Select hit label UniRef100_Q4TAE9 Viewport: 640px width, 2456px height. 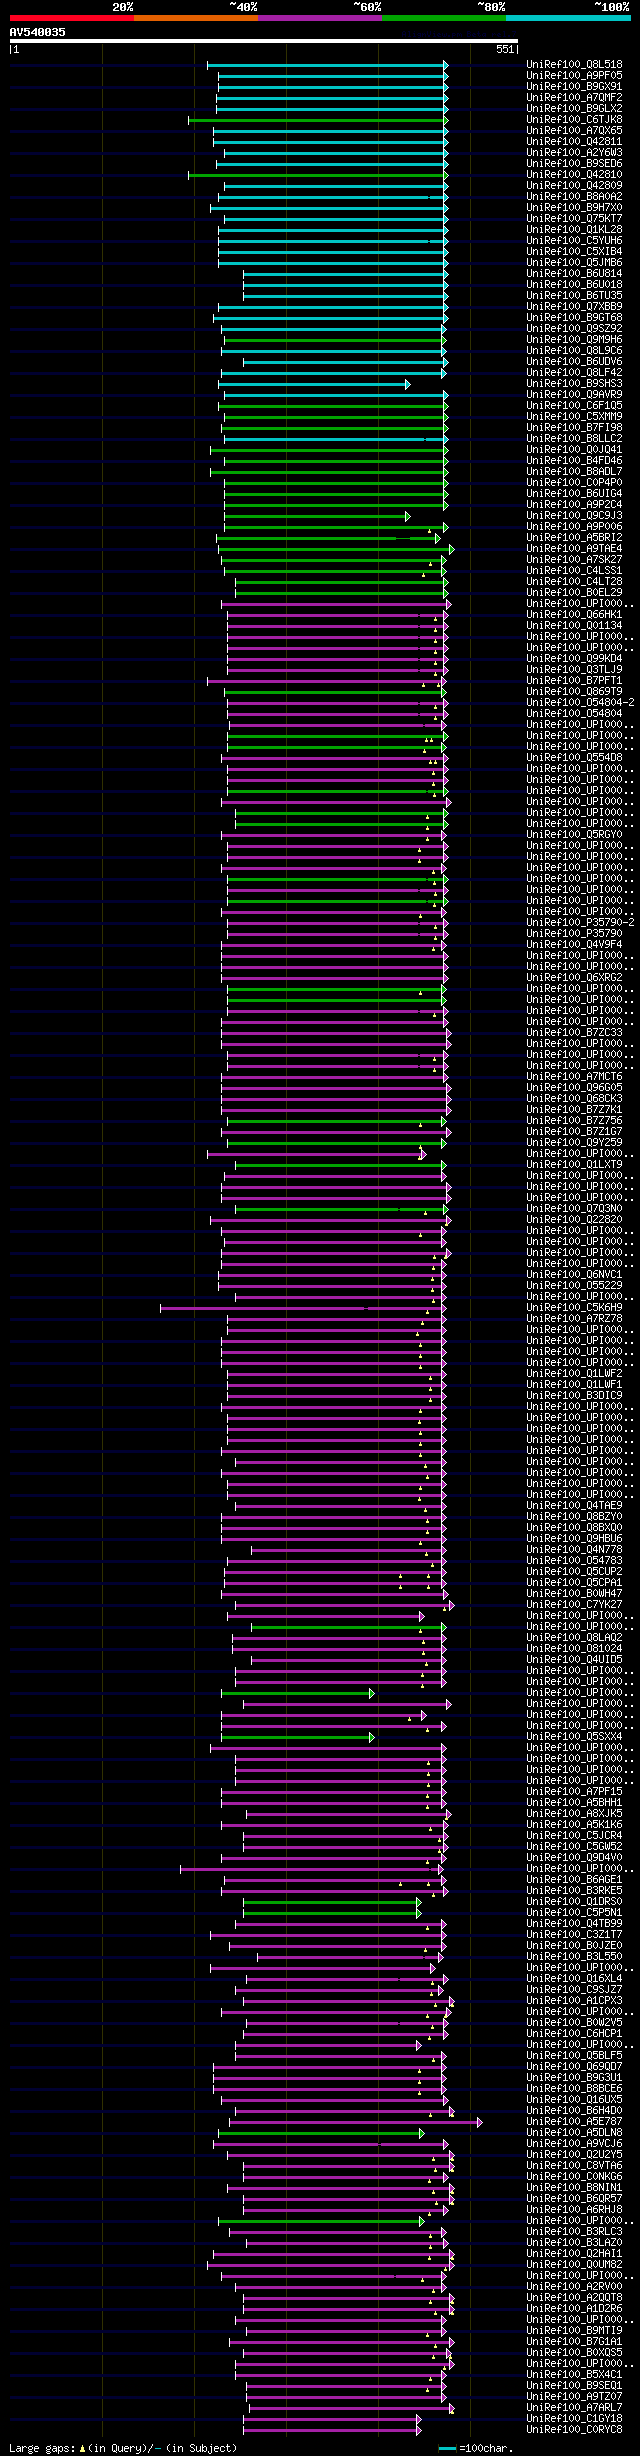pyautogui.click(x=574, y=1506)
